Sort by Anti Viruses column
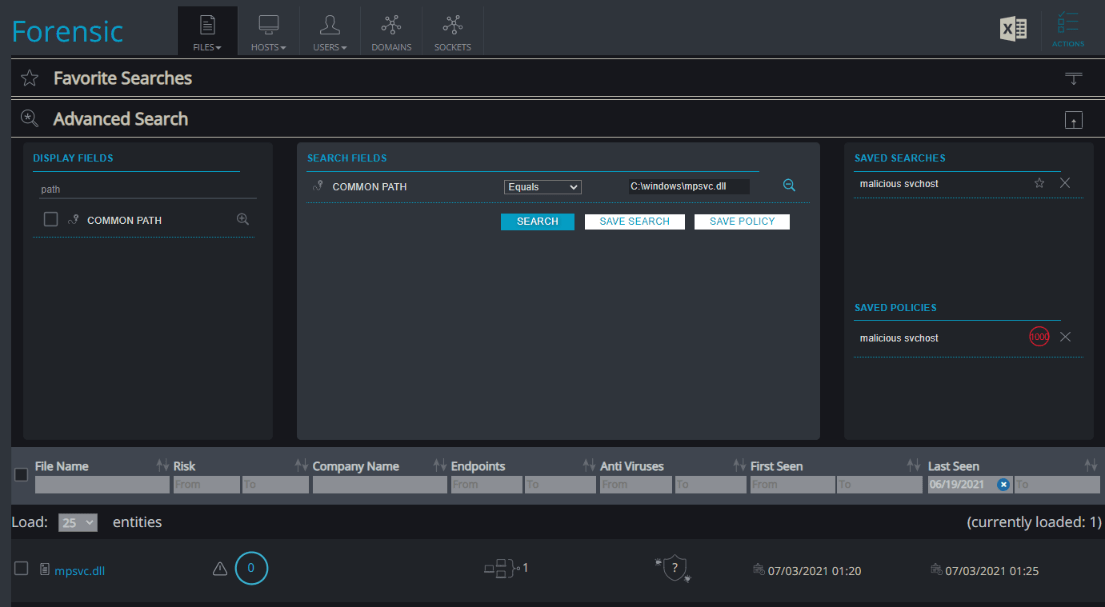 [x=739, y=465]
